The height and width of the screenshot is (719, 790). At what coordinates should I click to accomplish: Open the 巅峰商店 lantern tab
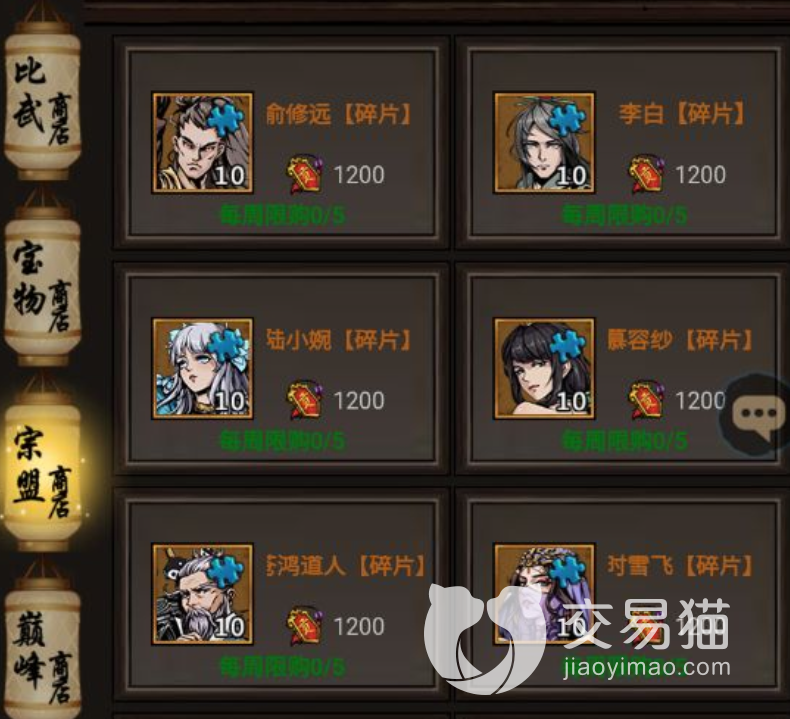pos(42,650)
